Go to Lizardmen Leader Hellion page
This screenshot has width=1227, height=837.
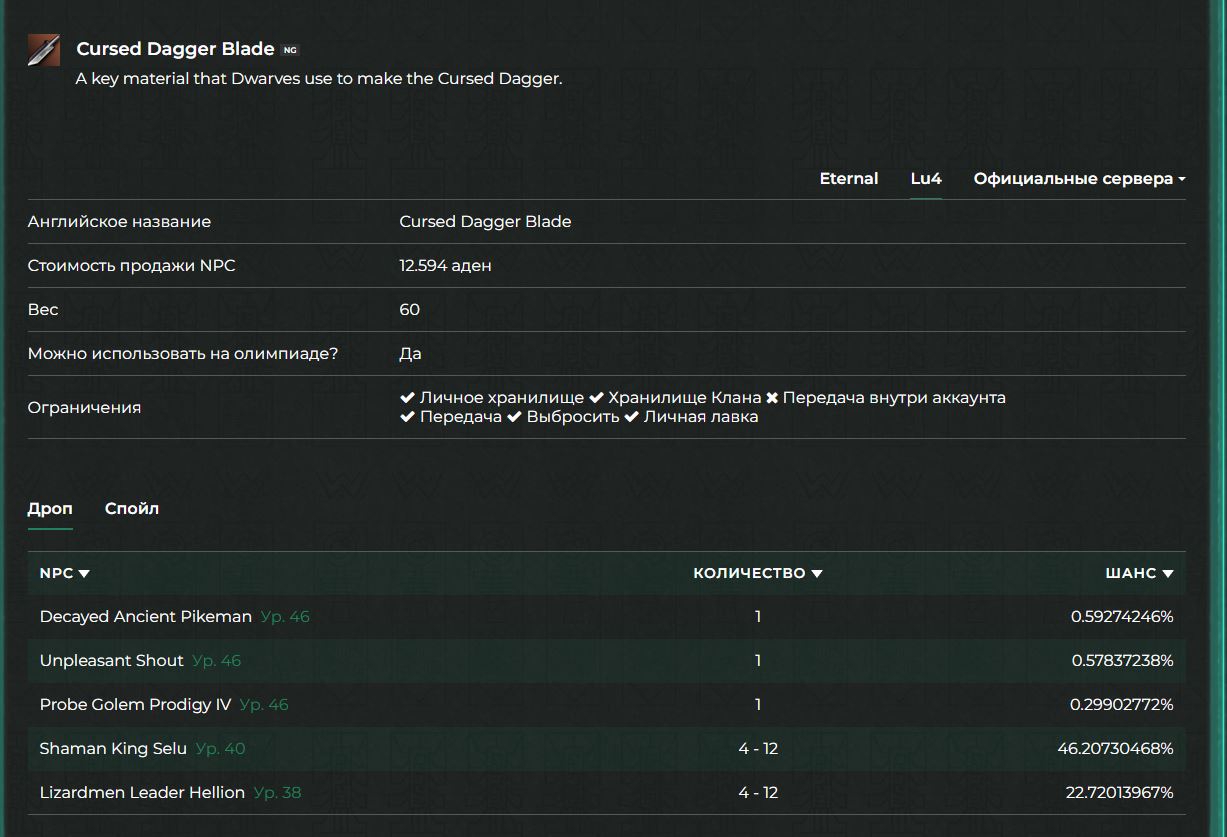point(142,793)
